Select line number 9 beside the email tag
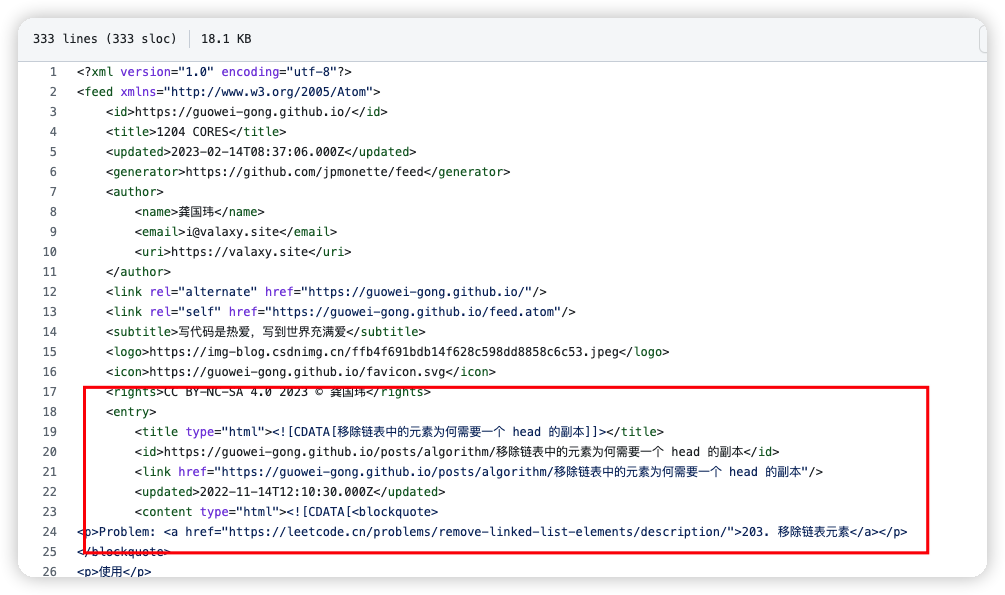 (53, 231)
